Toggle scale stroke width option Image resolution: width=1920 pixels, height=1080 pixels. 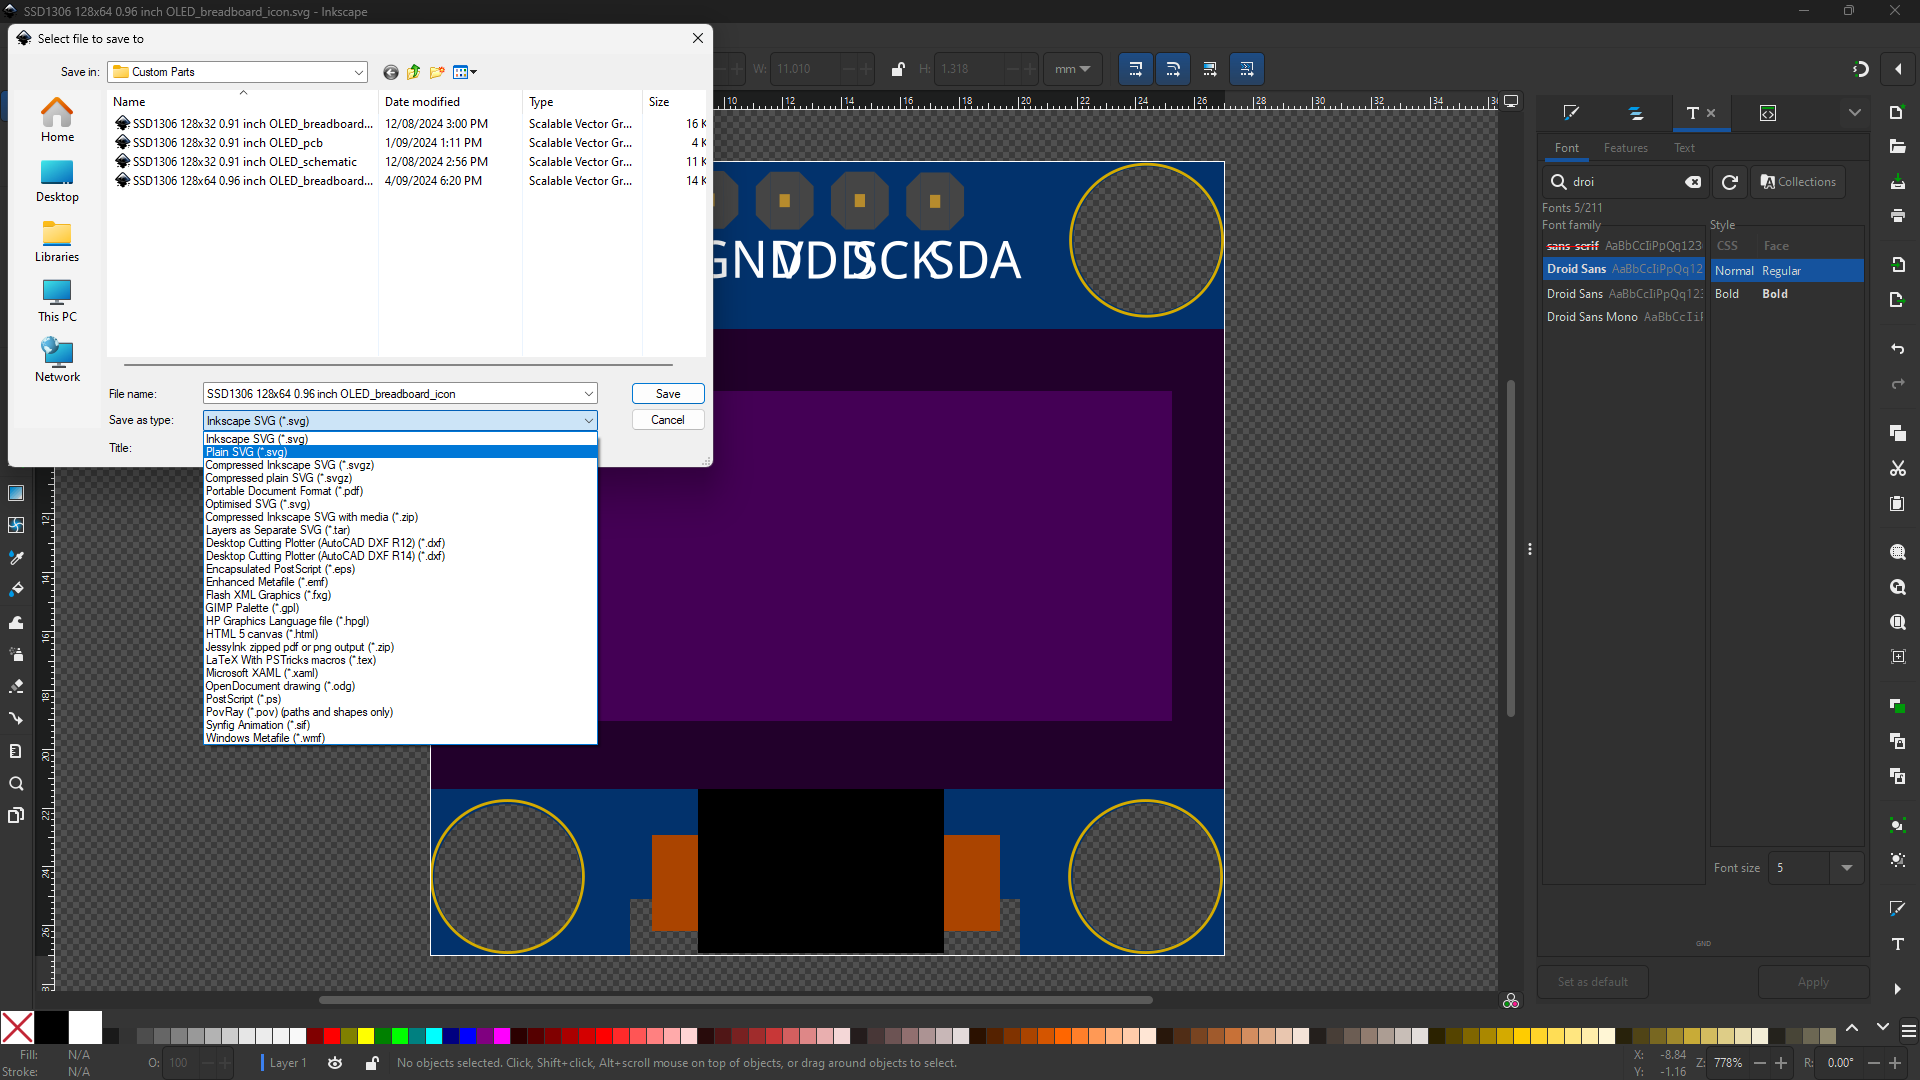(x=1135, y=69)
